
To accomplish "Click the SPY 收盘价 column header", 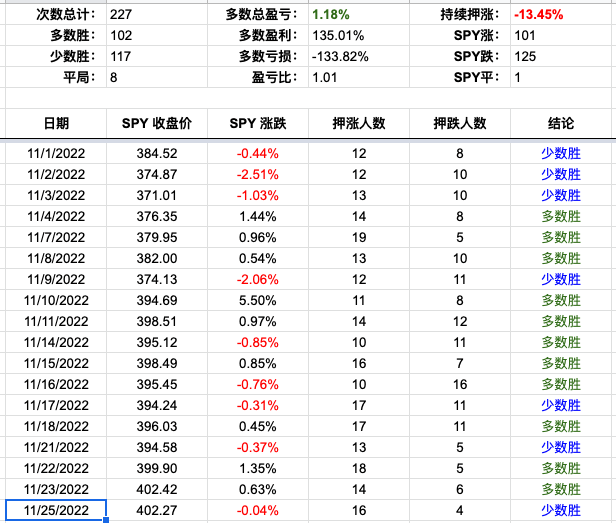I will [157, 123].
